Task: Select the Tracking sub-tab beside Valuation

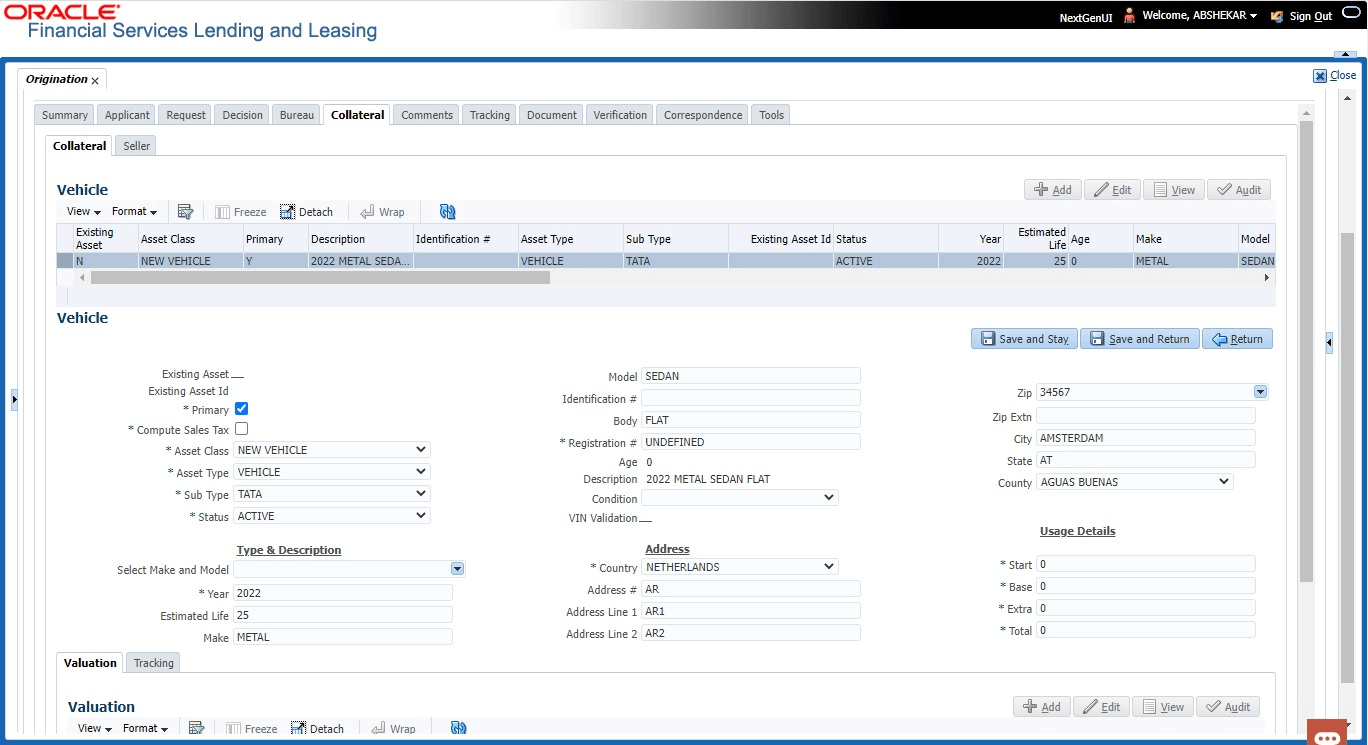Action: [154, 663]
